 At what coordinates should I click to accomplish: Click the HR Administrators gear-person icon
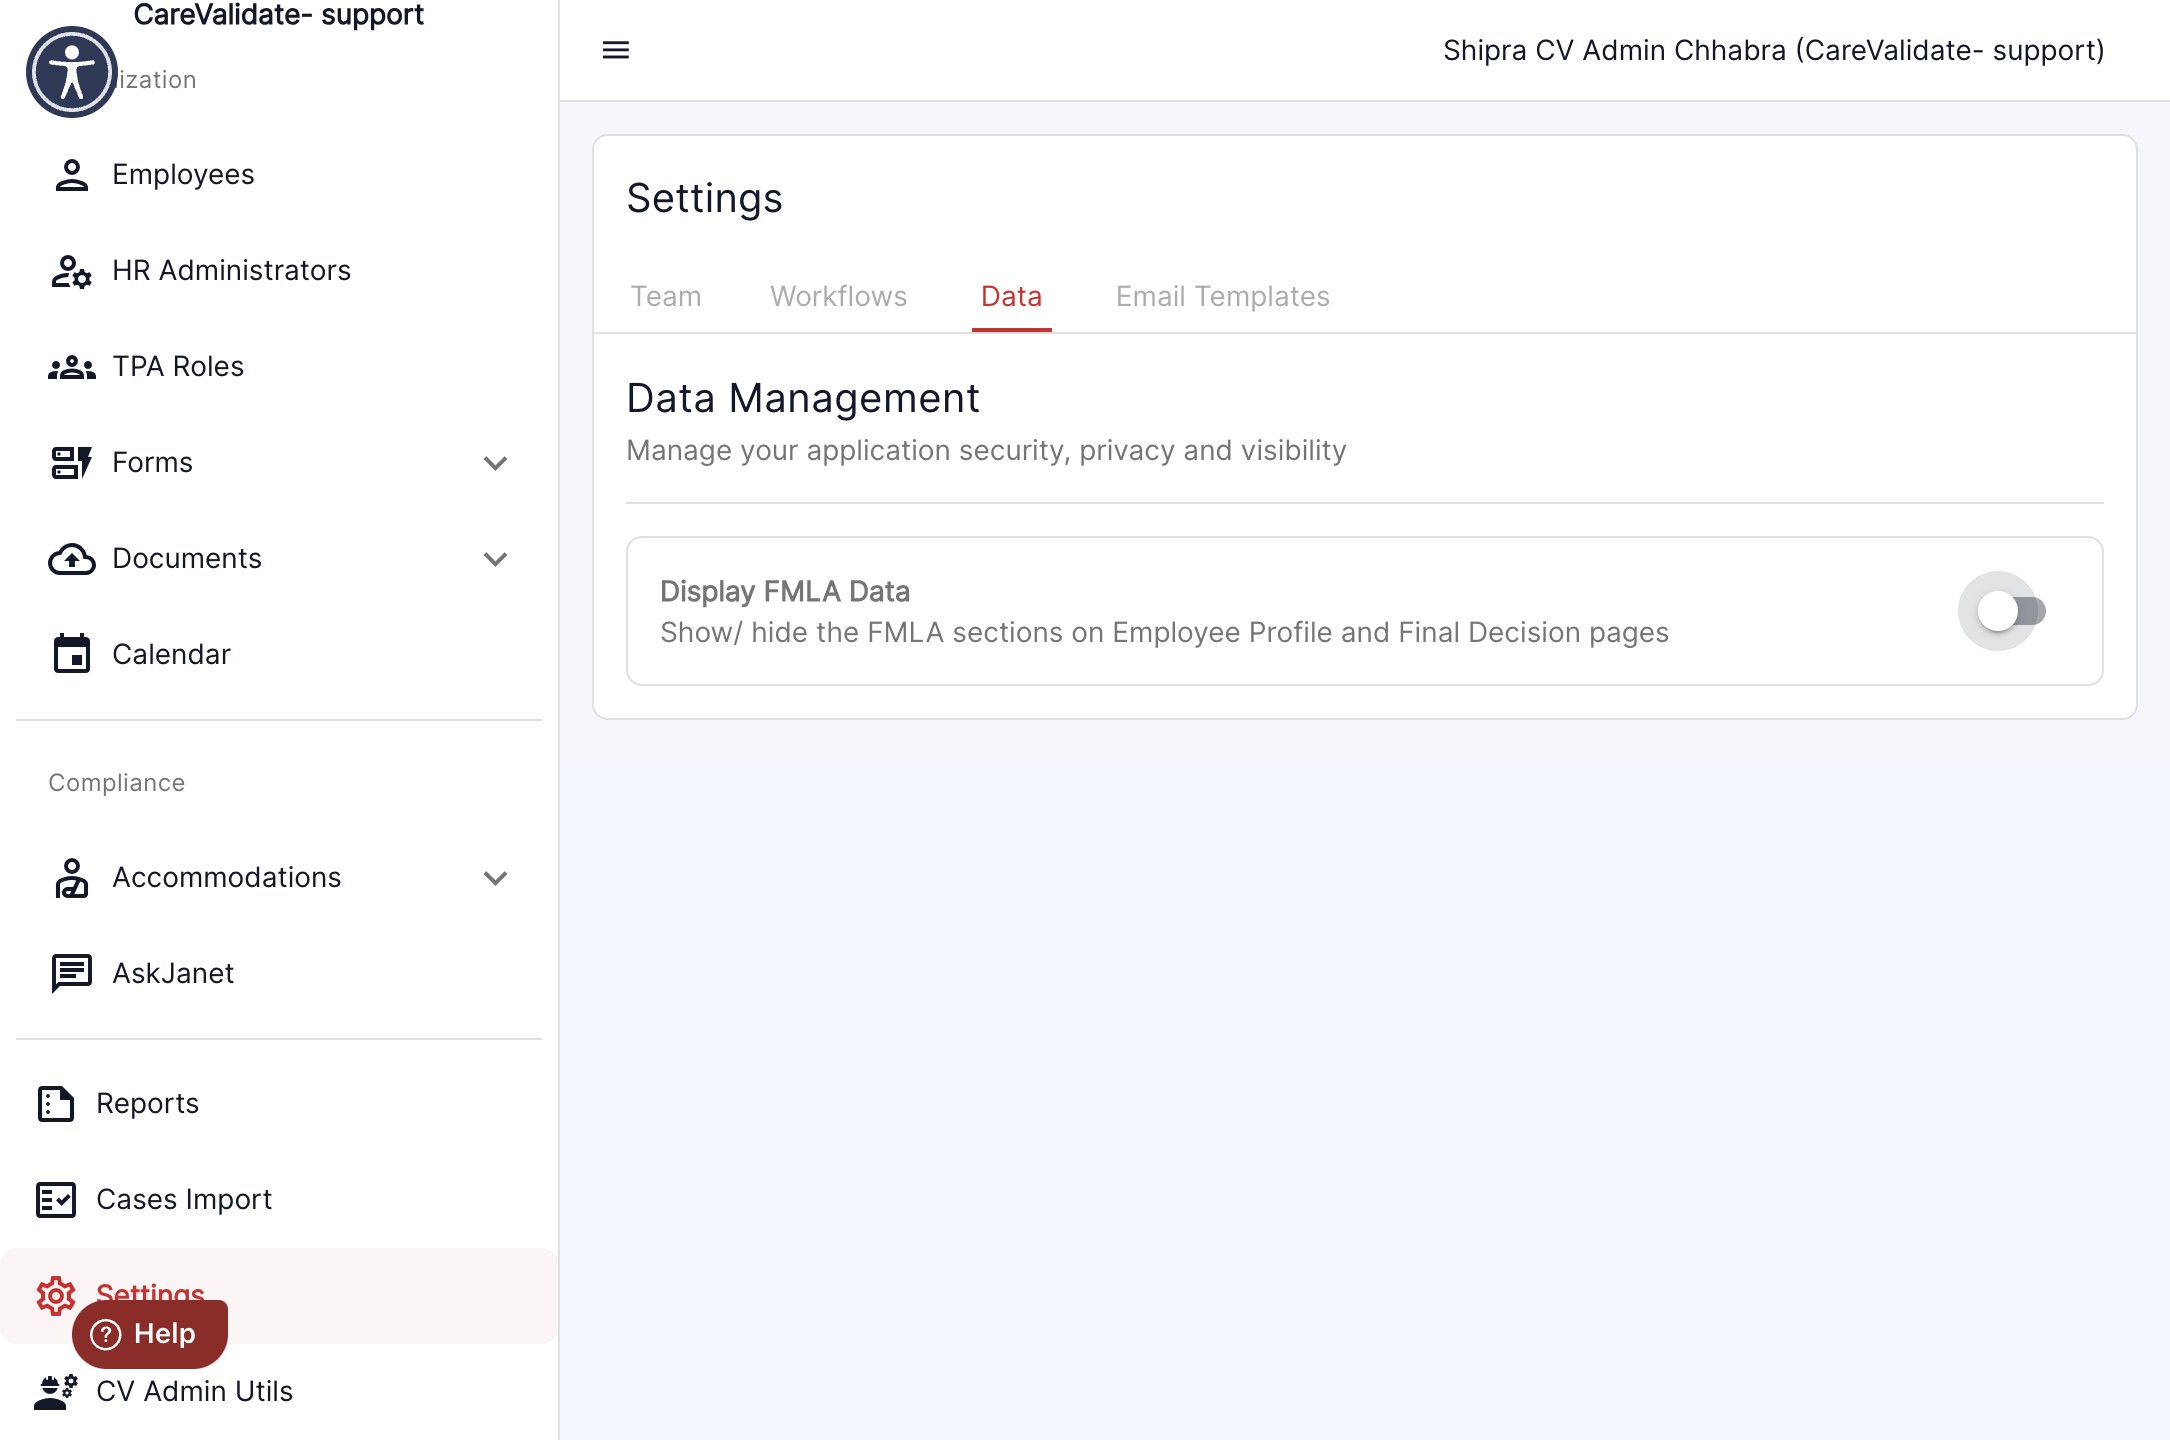(x=71, y=271)
